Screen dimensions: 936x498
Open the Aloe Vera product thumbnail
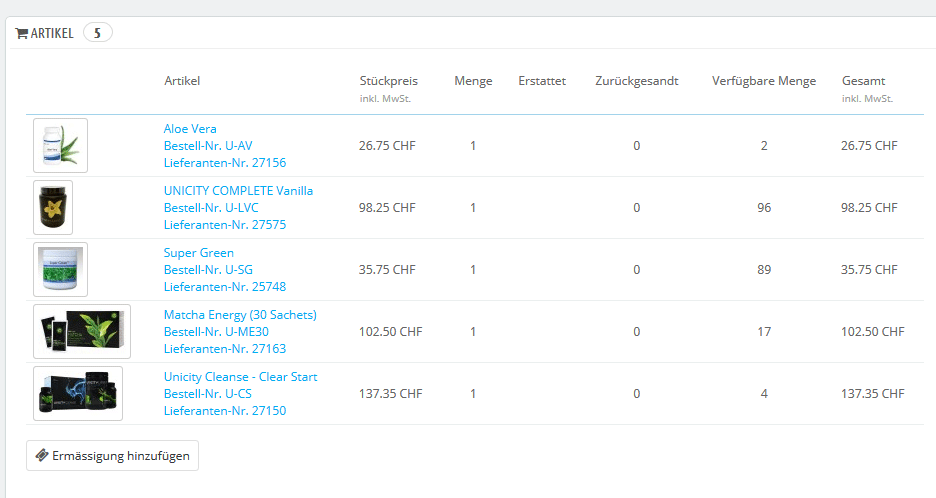[60, 145]
